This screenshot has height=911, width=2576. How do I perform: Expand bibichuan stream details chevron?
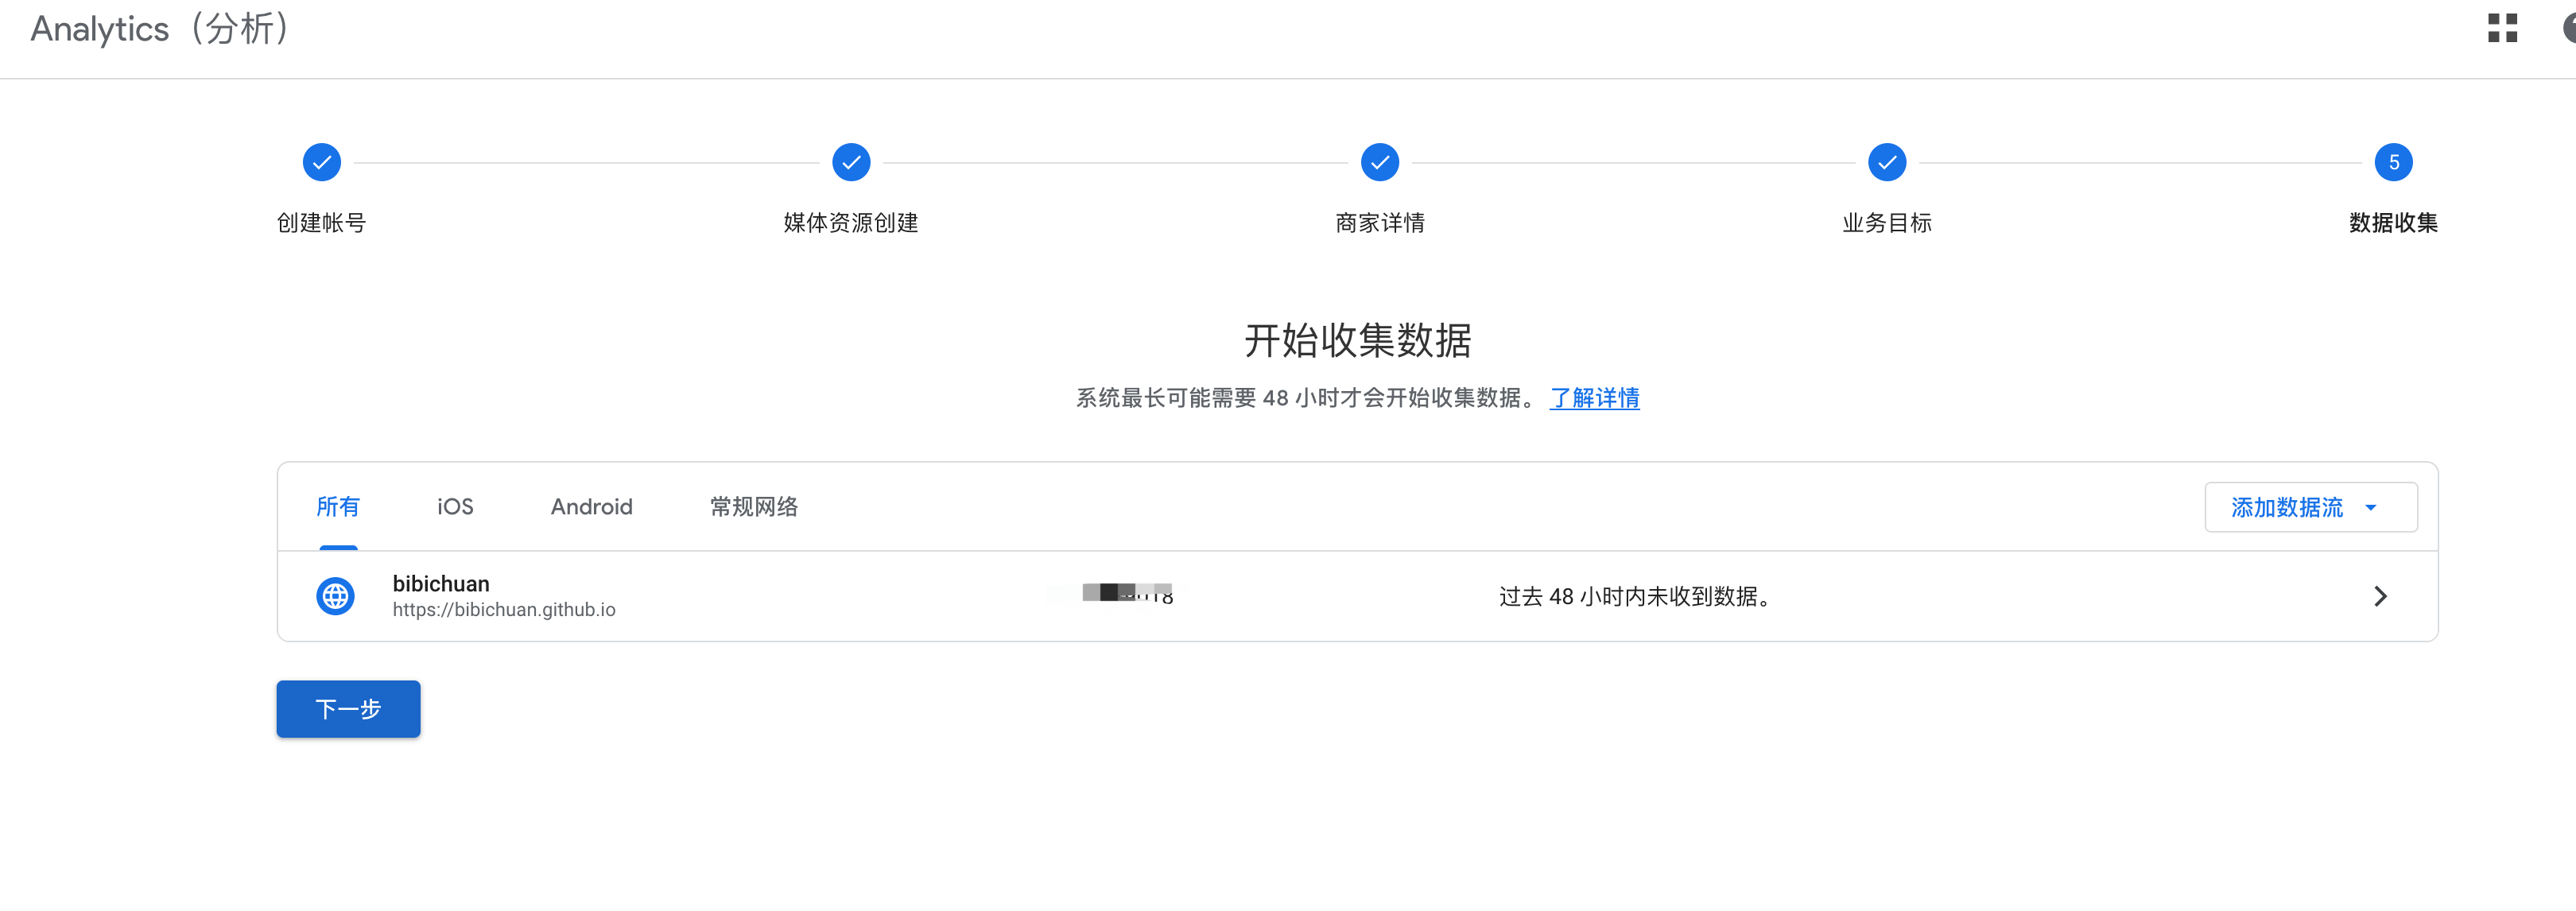(x=2380, y=596)
